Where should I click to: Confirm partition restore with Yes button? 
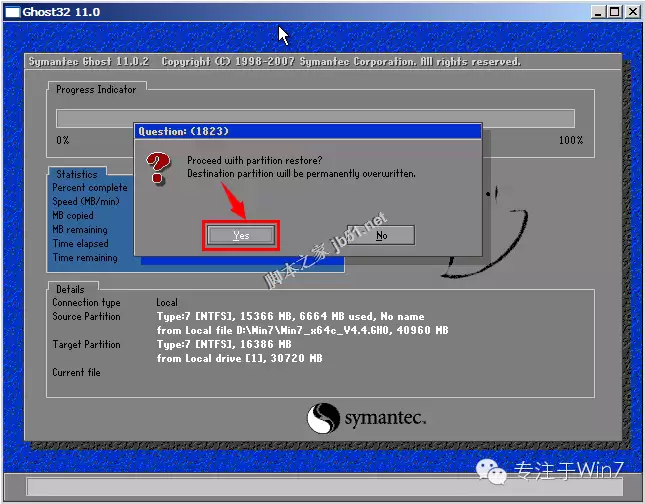click(241, 235)
